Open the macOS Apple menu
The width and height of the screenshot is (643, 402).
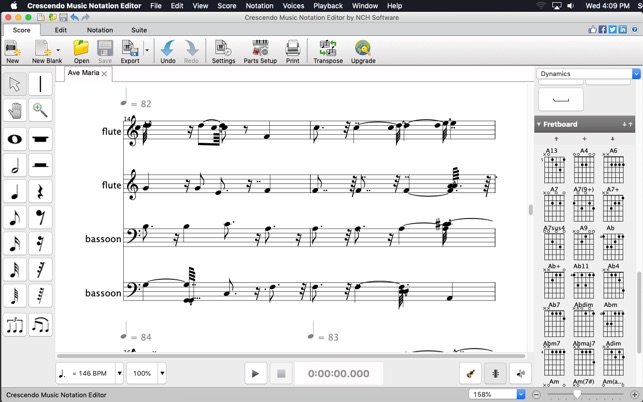tap(14, 6)
